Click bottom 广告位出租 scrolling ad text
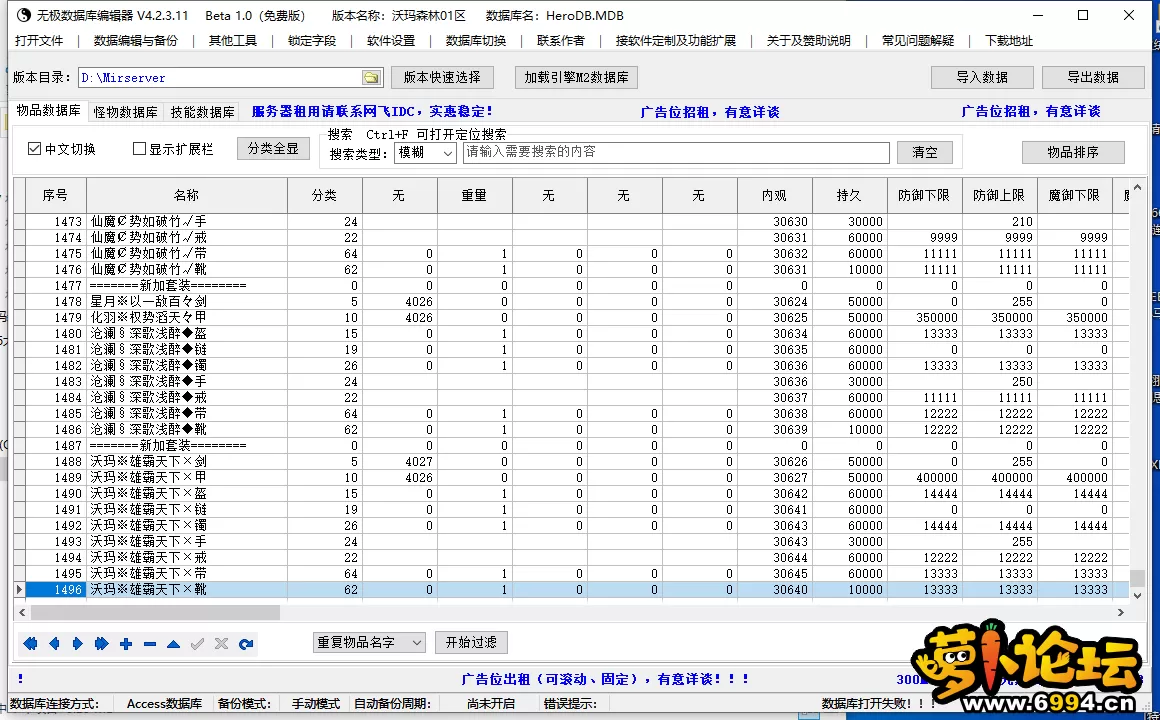Screen dimensions: 1160x720 (x=606, y=679)
